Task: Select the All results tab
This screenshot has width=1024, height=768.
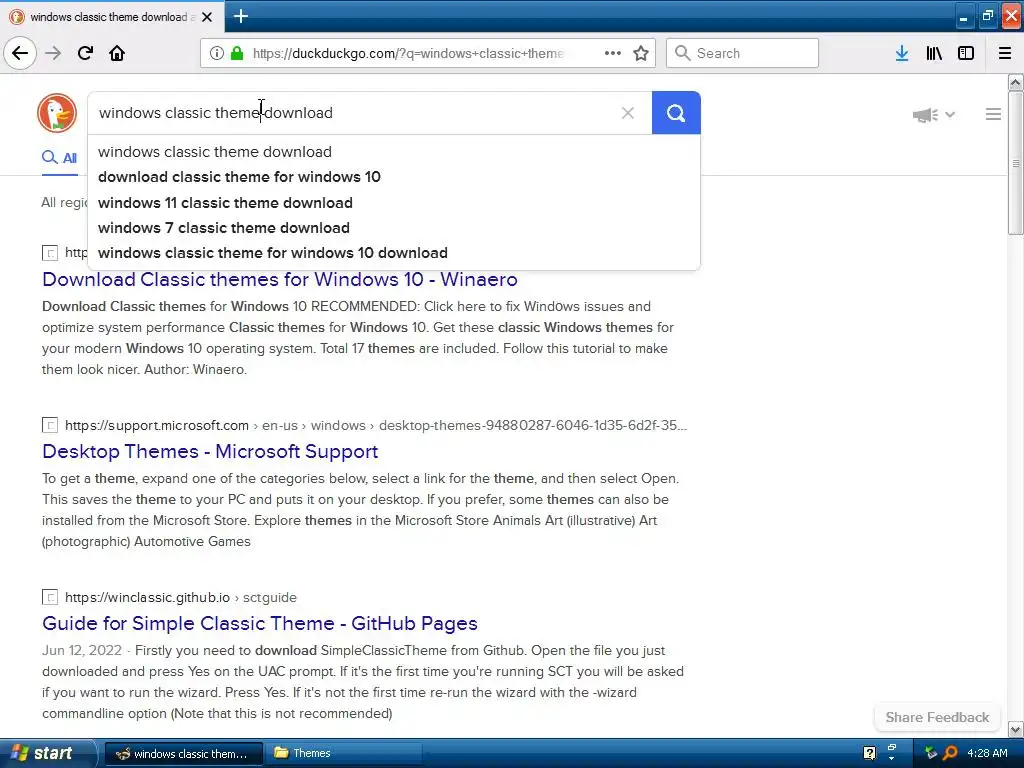Action: [x=59, y=157]
